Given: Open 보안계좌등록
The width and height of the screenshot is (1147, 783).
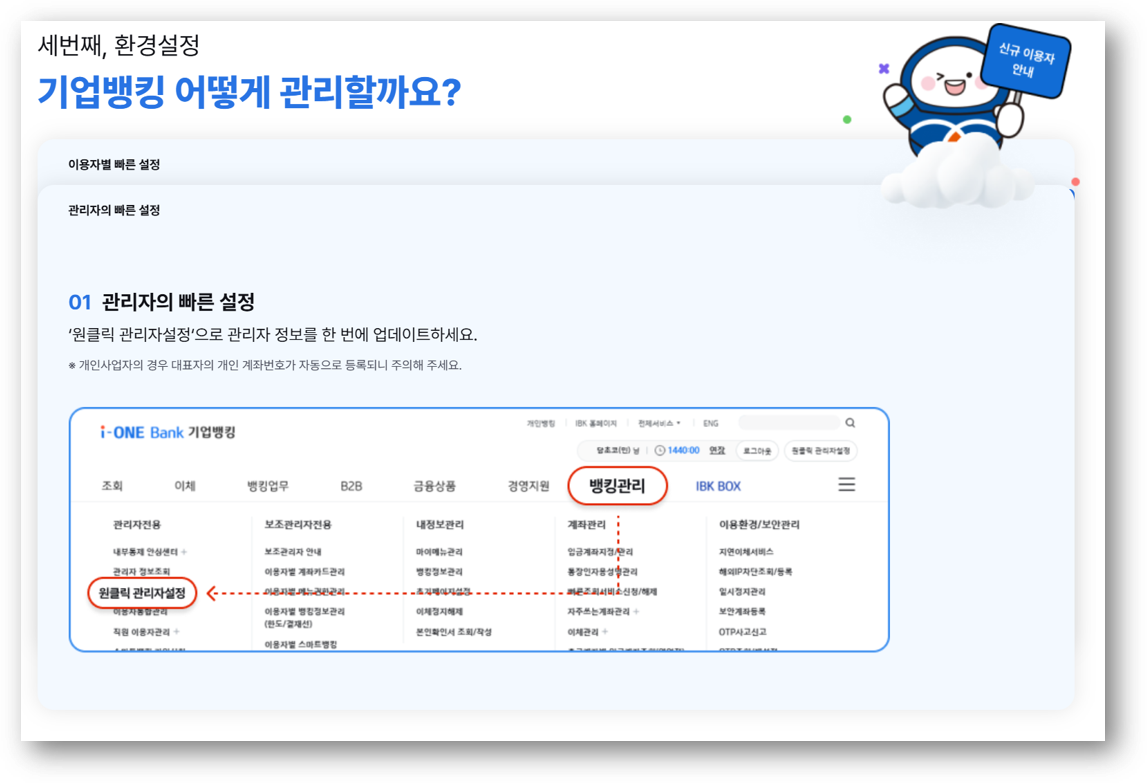Looking at the screenshot, I should click(742, 612).
